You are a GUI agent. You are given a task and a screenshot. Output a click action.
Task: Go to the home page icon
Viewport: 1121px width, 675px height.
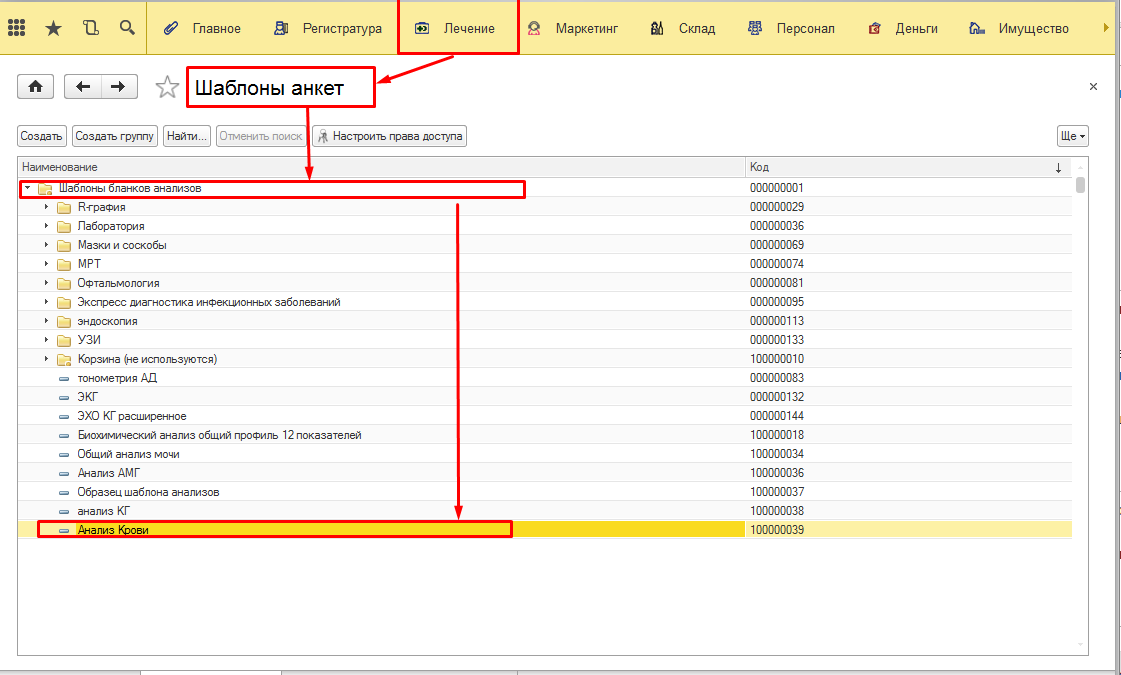coord(35,87)
